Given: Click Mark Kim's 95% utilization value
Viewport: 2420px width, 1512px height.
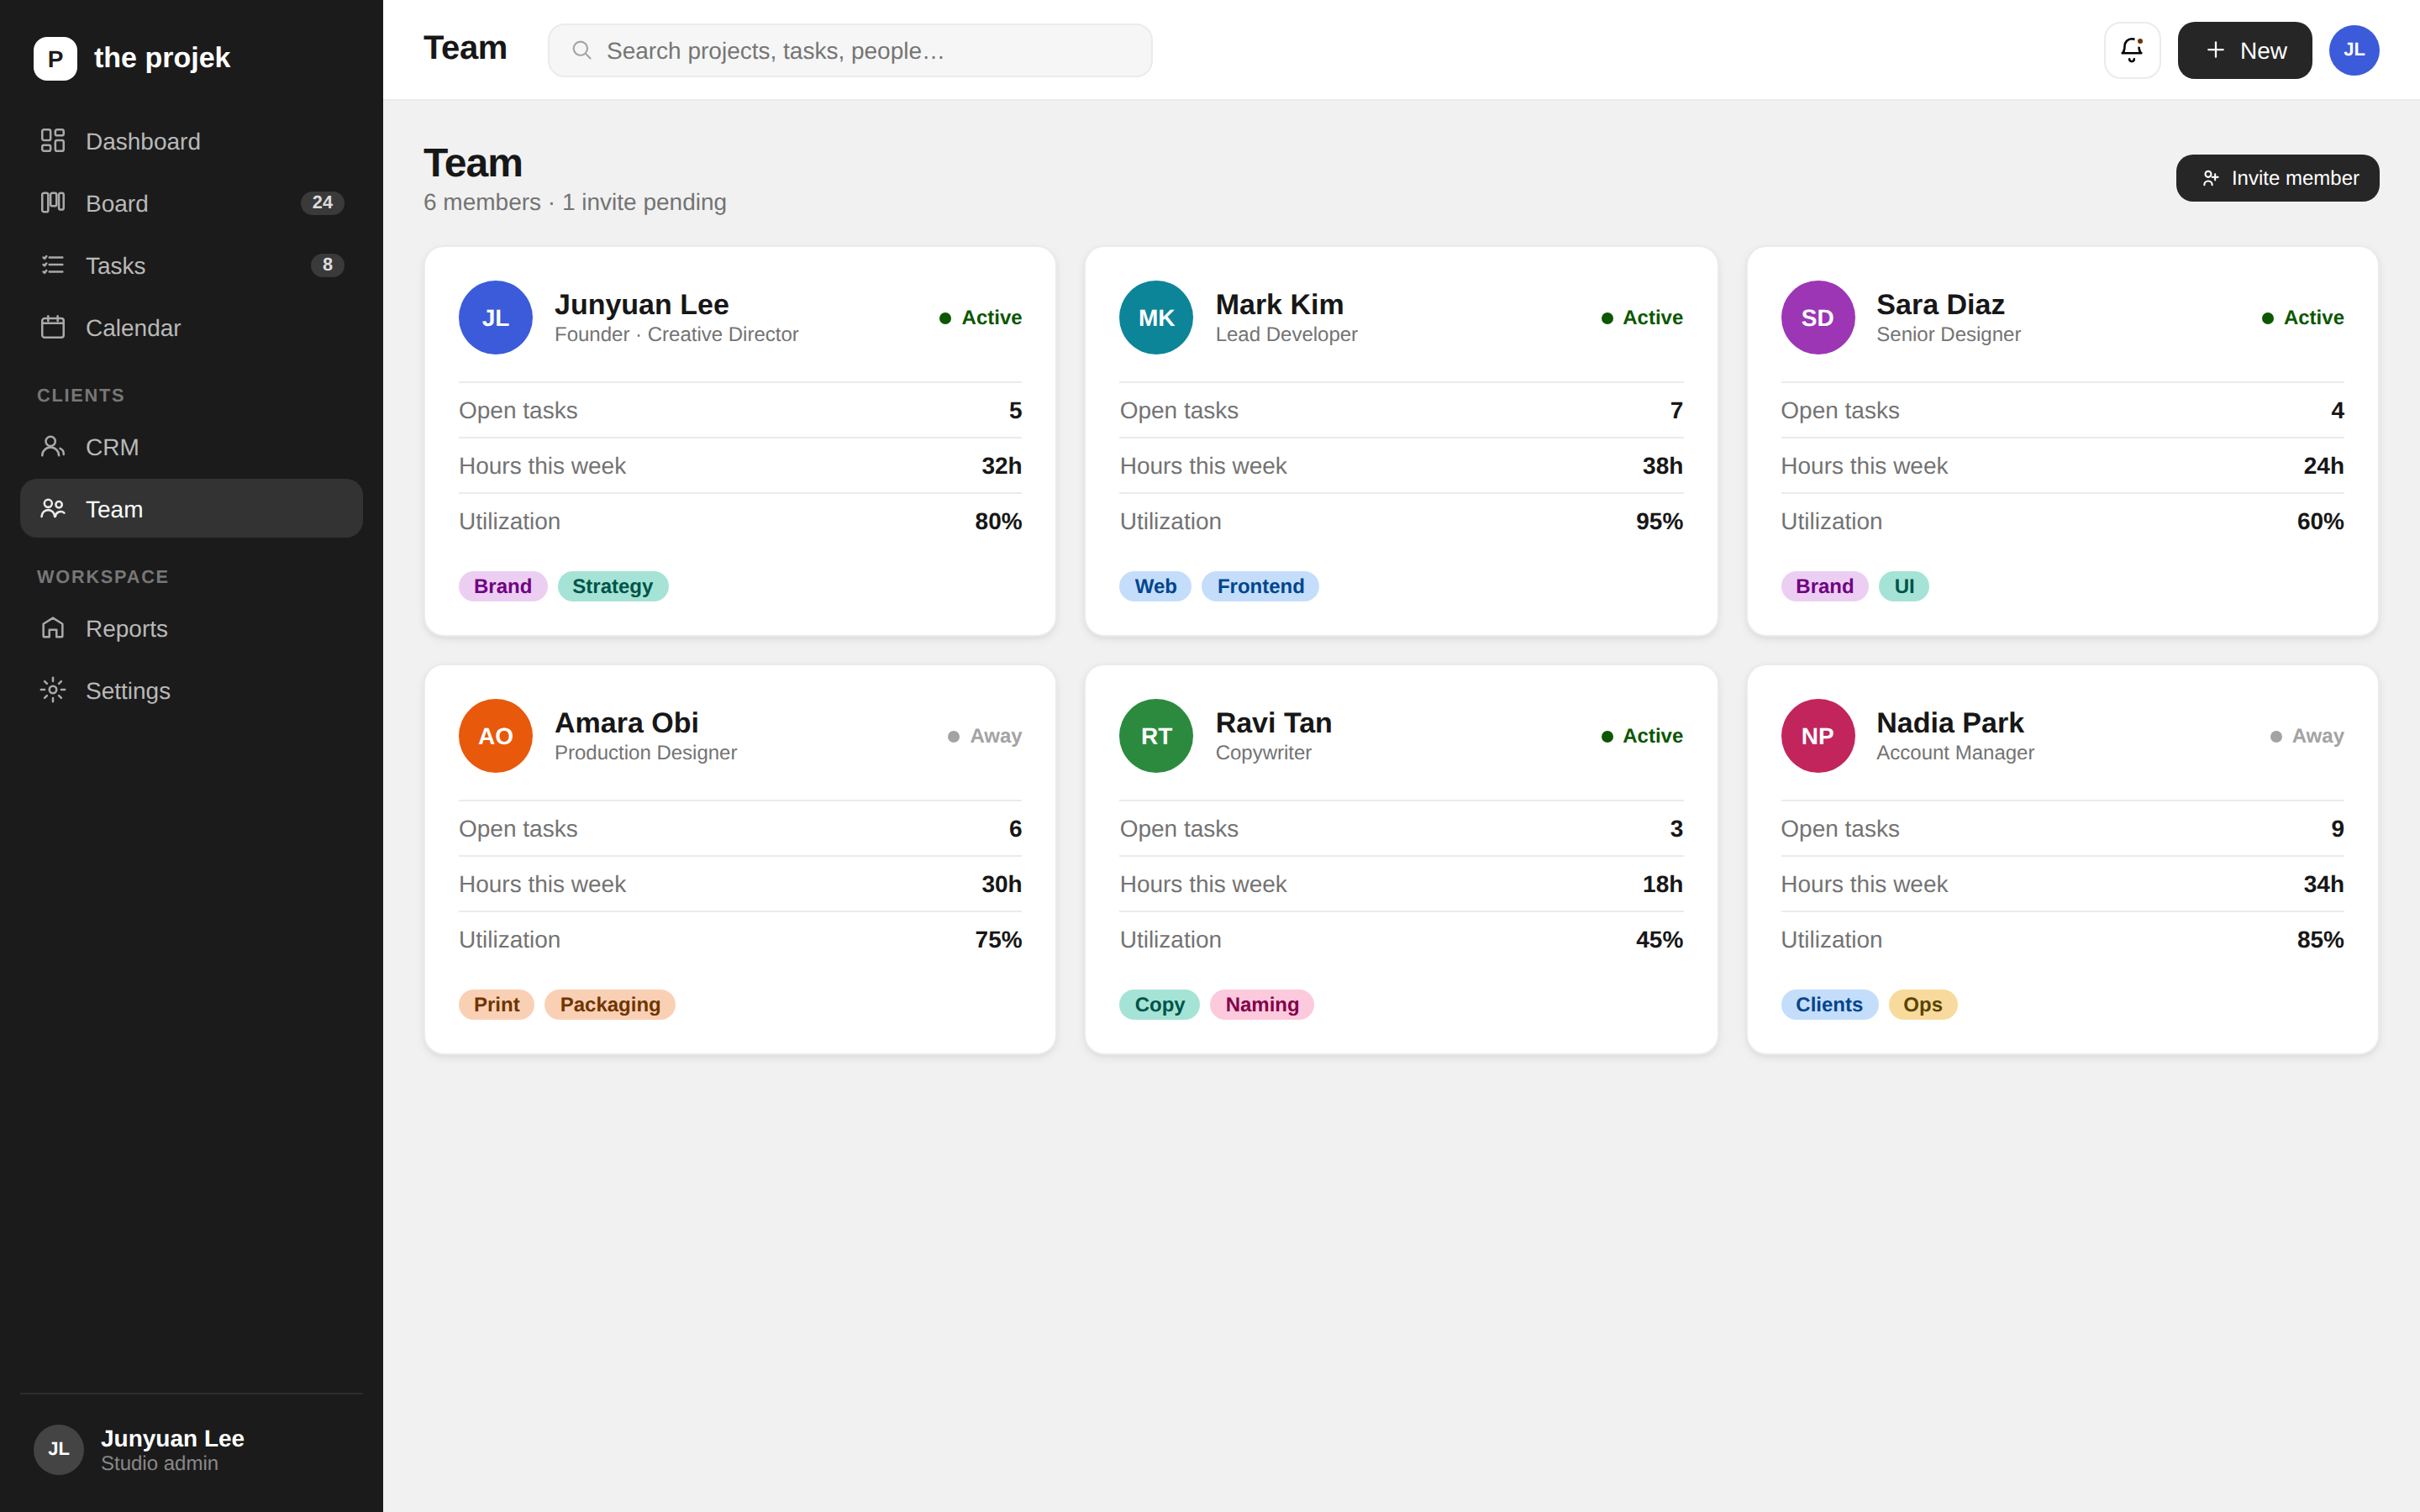Looking at the screenshot, I should [x=1659, y=521].
